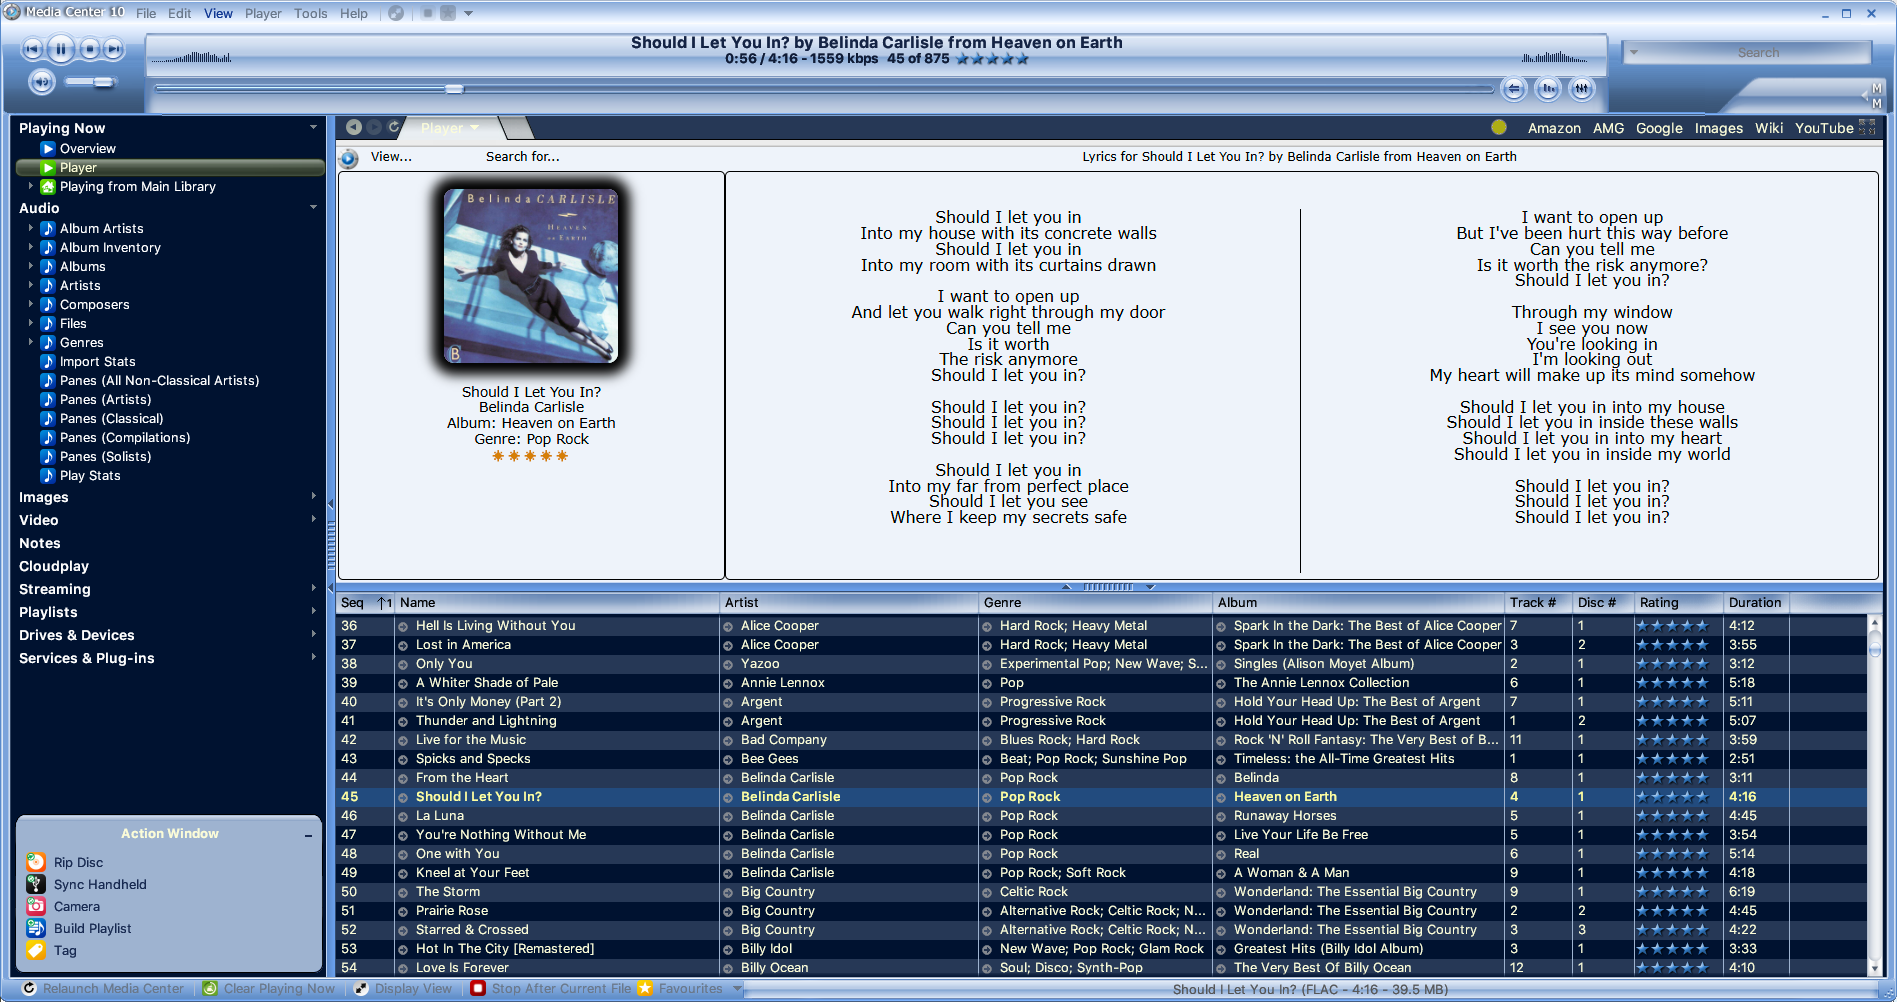Click the stop square icon in top toolbar
Image resolution: width=1897 pixels, height=1002 pixels.
(x=427, y=13)
